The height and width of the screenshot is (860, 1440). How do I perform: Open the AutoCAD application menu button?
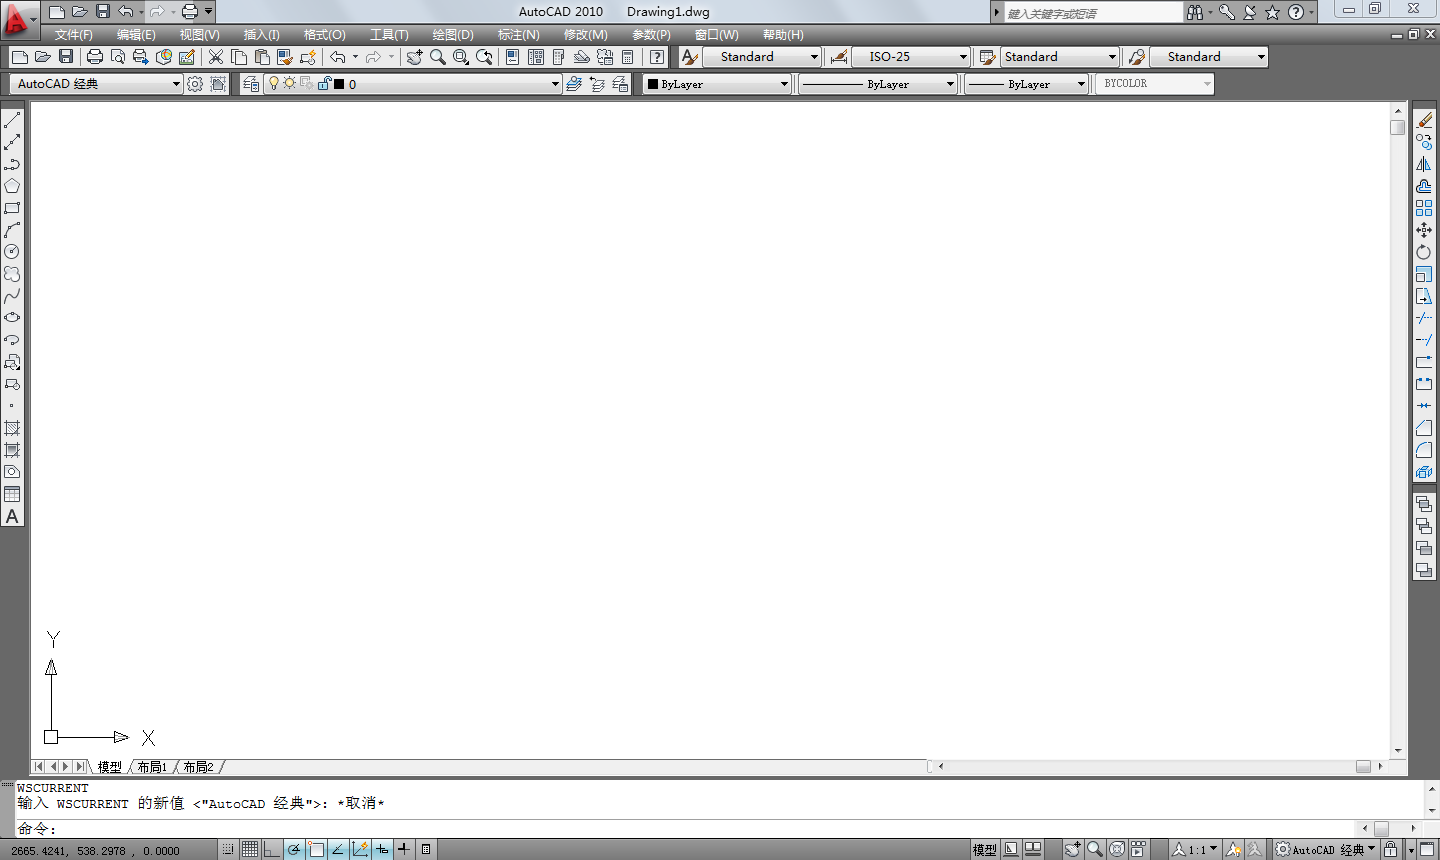[x=18, y=18]
